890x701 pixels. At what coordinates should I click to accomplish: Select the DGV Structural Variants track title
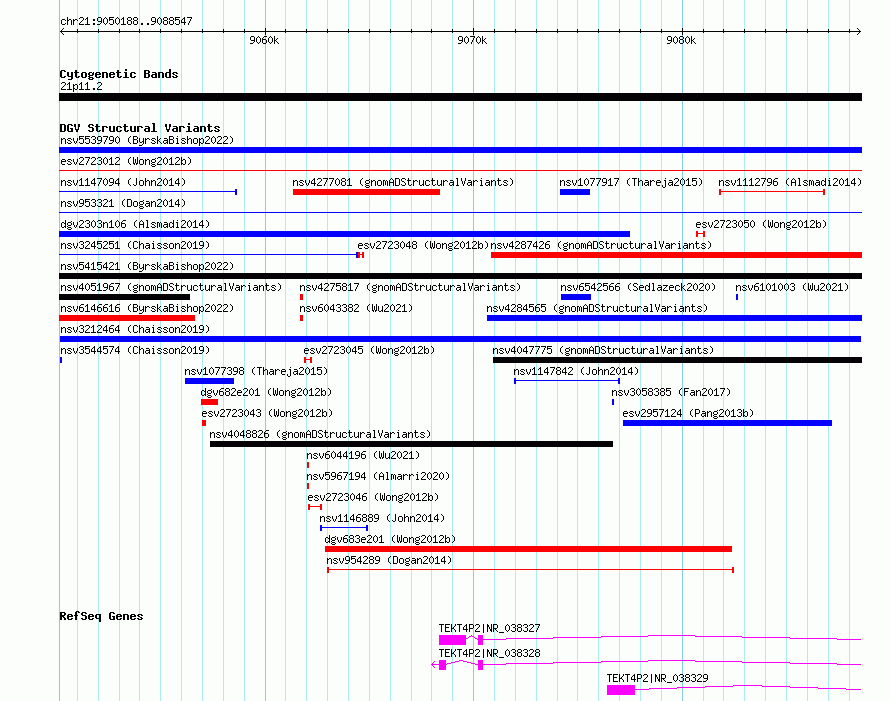140,128
